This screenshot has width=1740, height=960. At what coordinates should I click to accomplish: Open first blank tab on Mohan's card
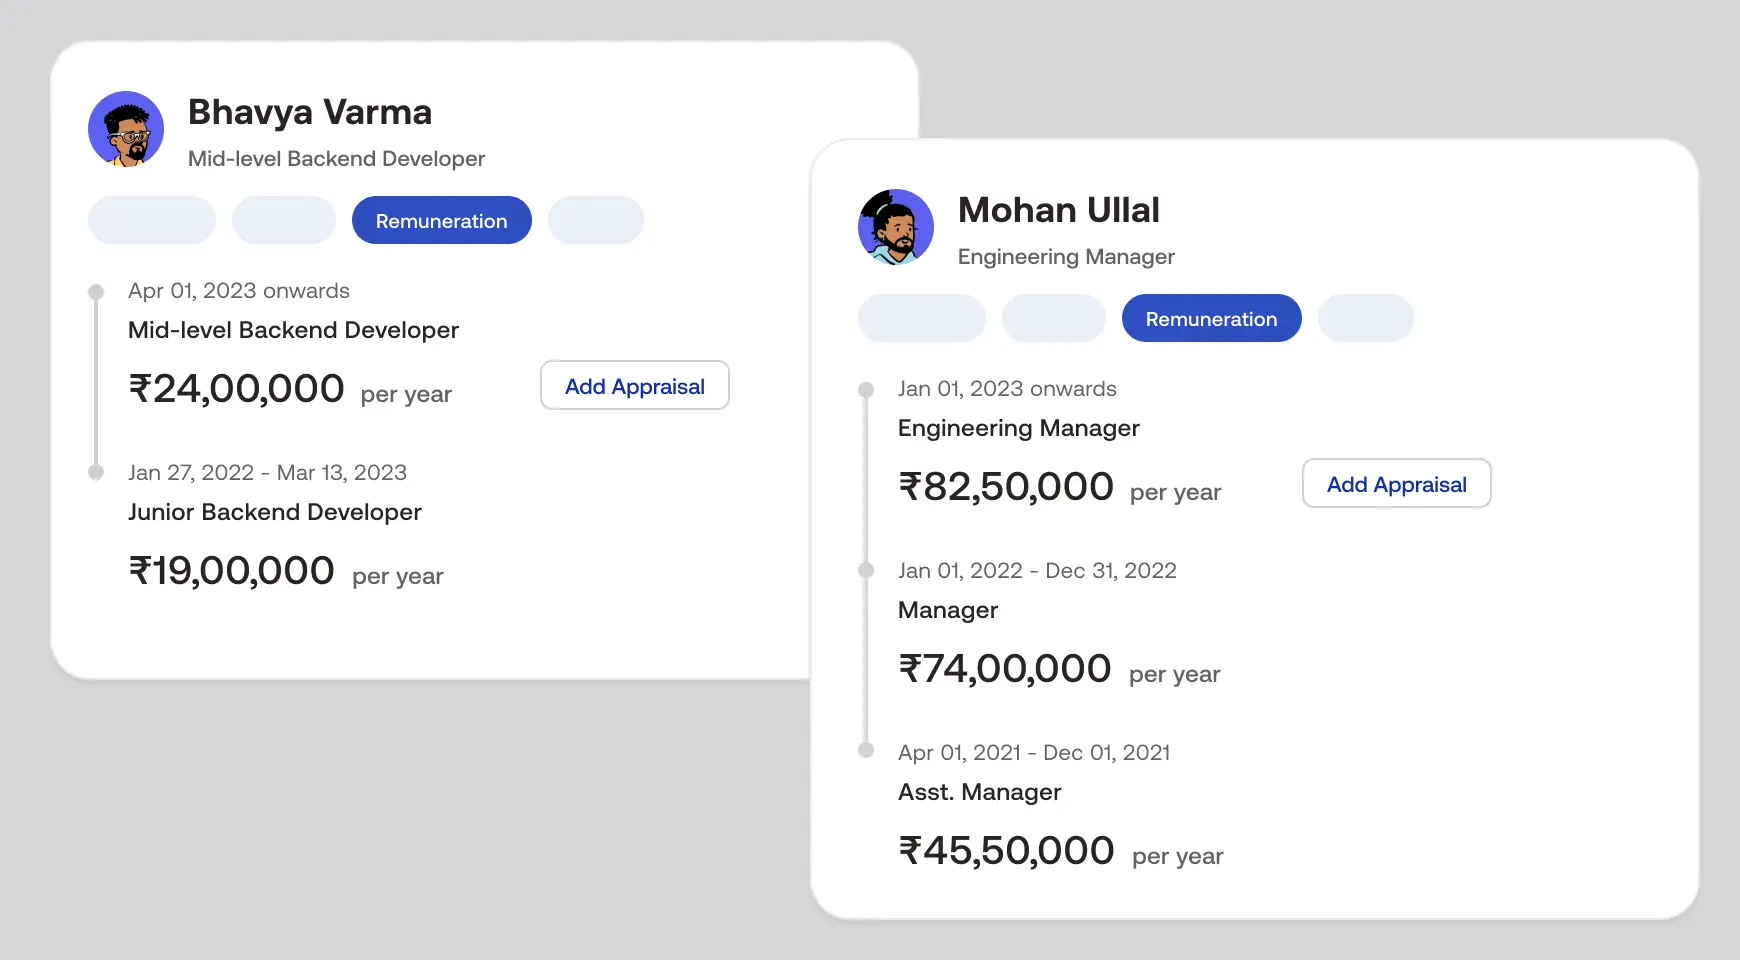pos(922,319)
